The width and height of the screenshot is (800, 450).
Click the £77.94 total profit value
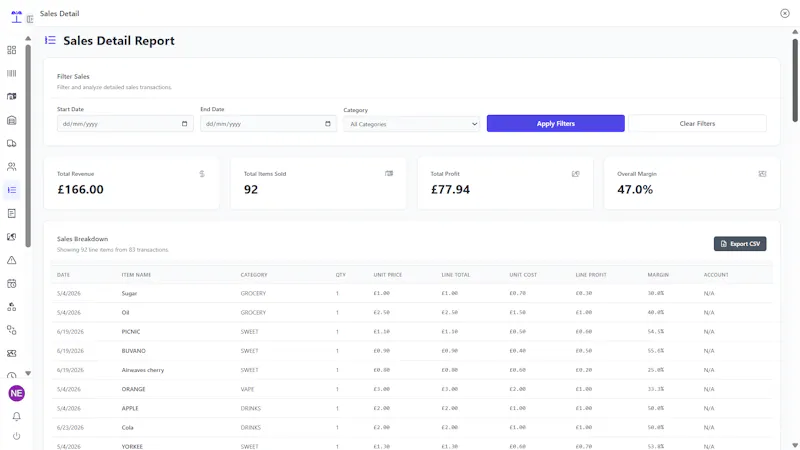click(x=451, y=189)
